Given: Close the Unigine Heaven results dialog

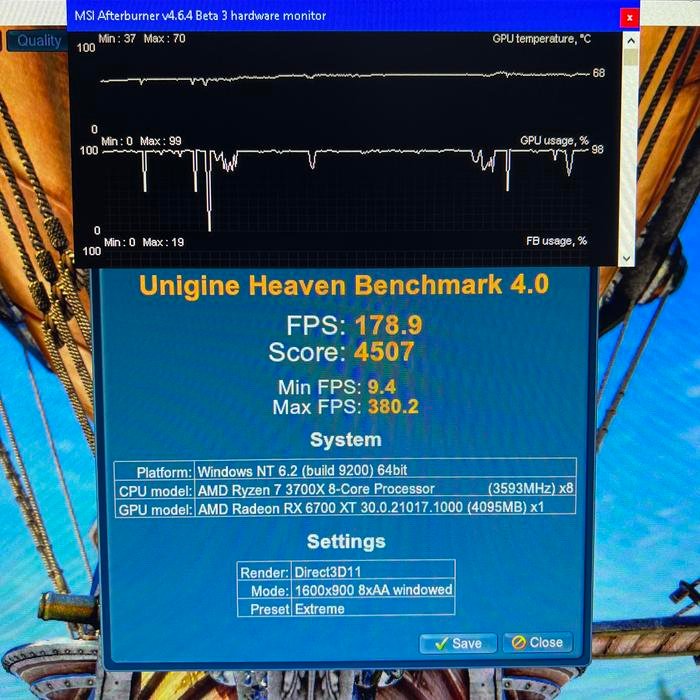Looking at the screenshot, I should pyautogui.click(x=538, y=643).
